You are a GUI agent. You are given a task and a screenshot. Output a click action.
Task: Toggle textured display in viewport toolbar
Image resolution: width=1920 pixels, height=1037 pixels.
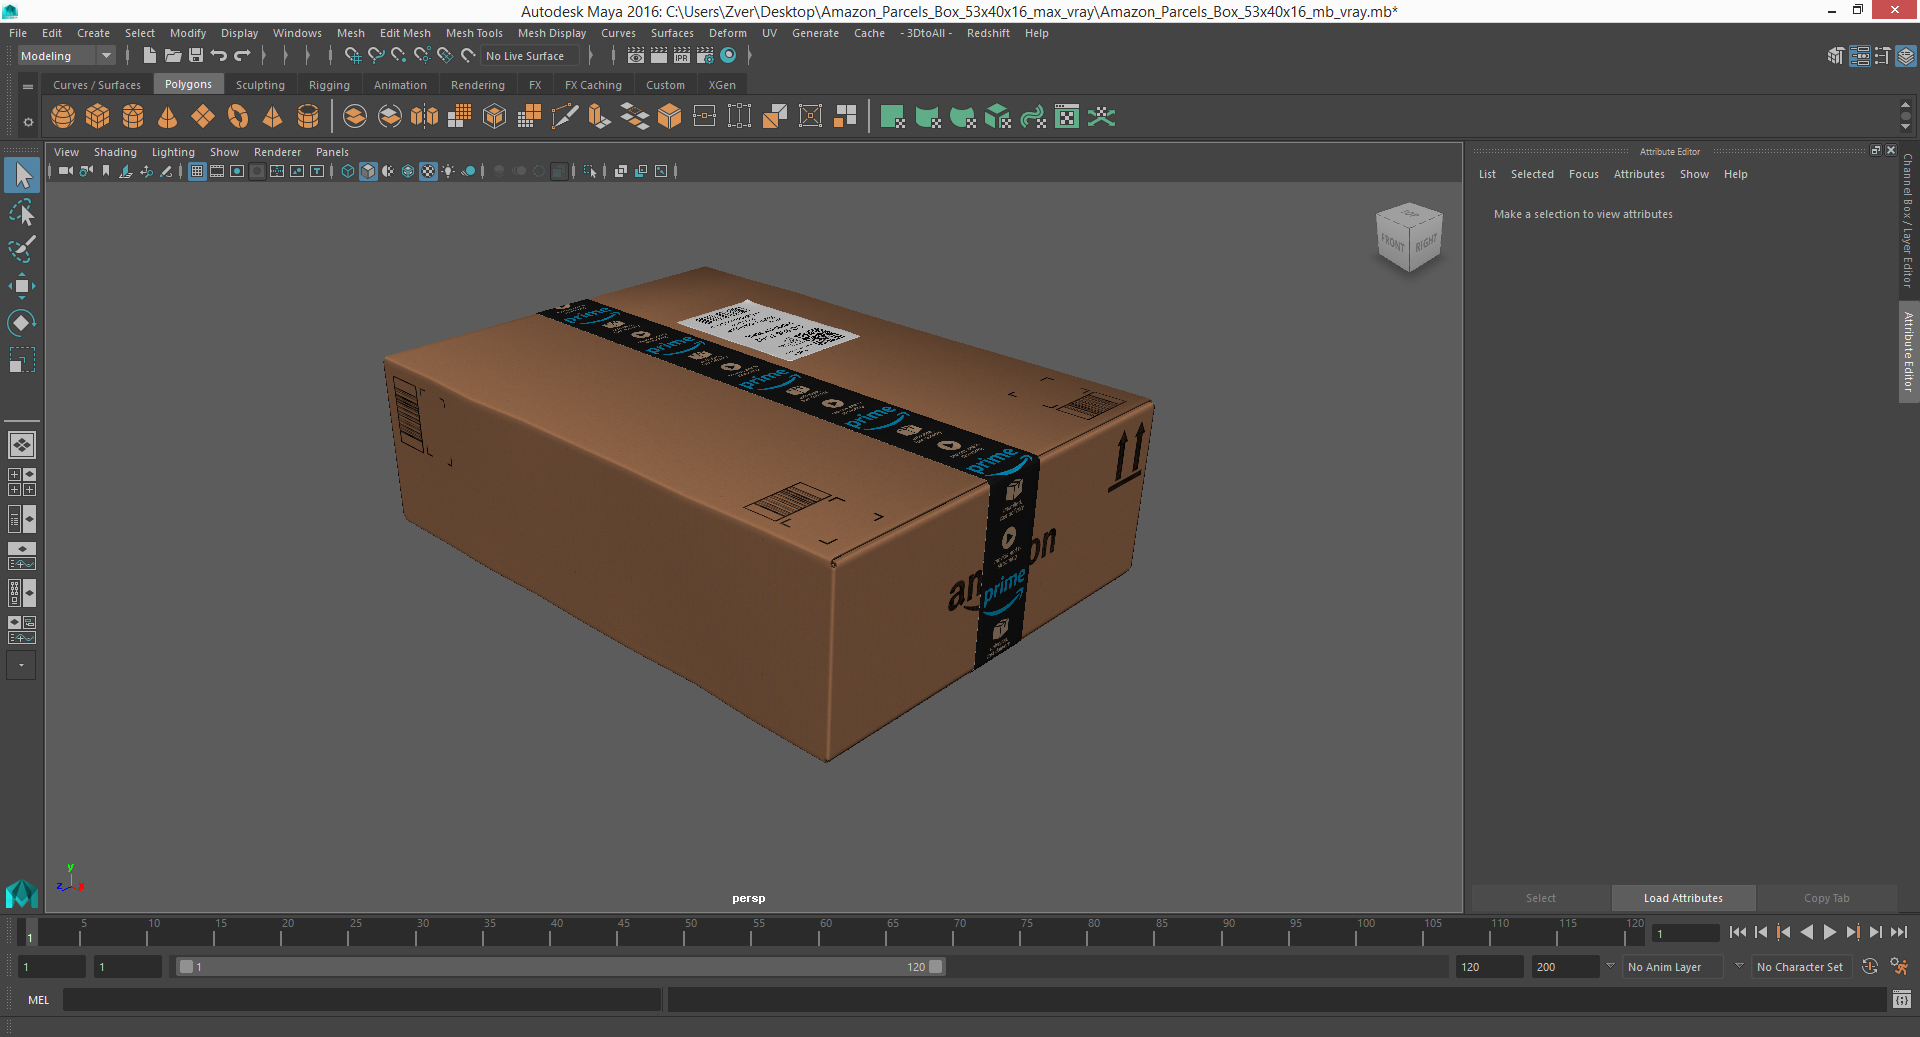click(428, 171)
